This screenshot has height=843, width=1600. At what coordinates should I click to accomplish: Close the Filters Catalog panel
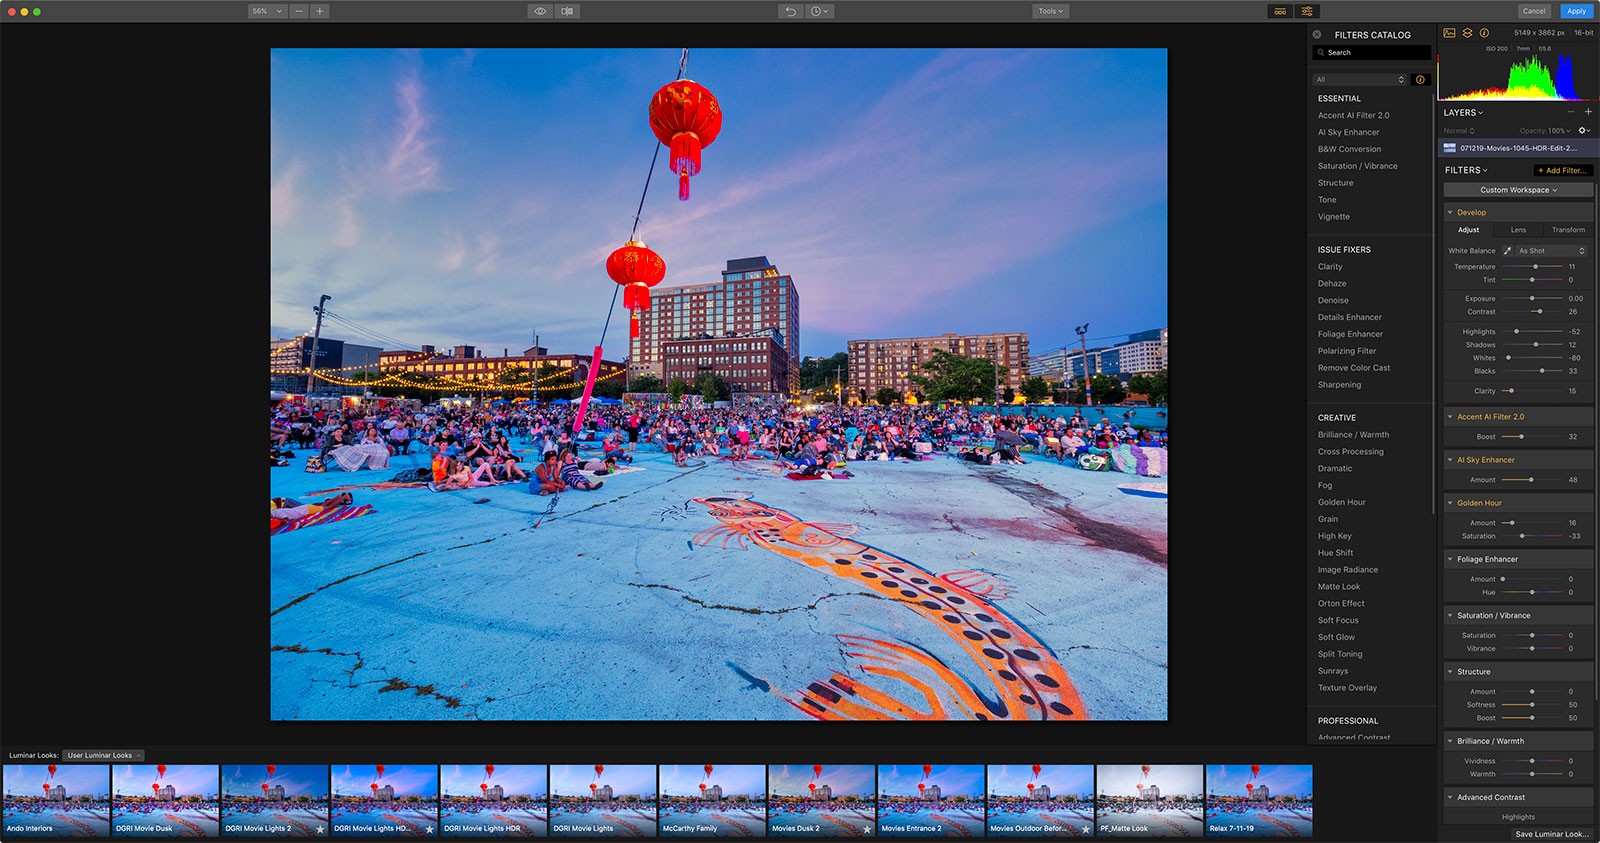(1317, 34)
